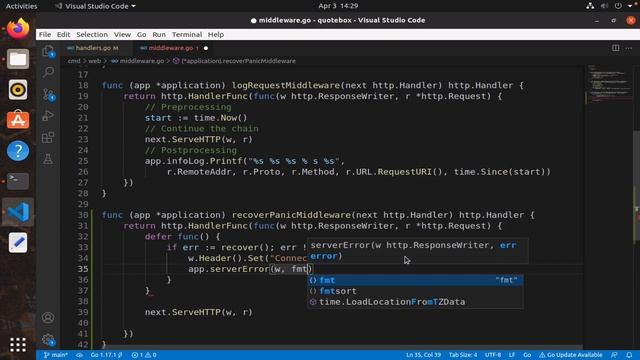This screenshot has height=360, width=640.
Task: Open the recoverPanicMiddleware breadcrumb symbol
Action: coord(234,61)
